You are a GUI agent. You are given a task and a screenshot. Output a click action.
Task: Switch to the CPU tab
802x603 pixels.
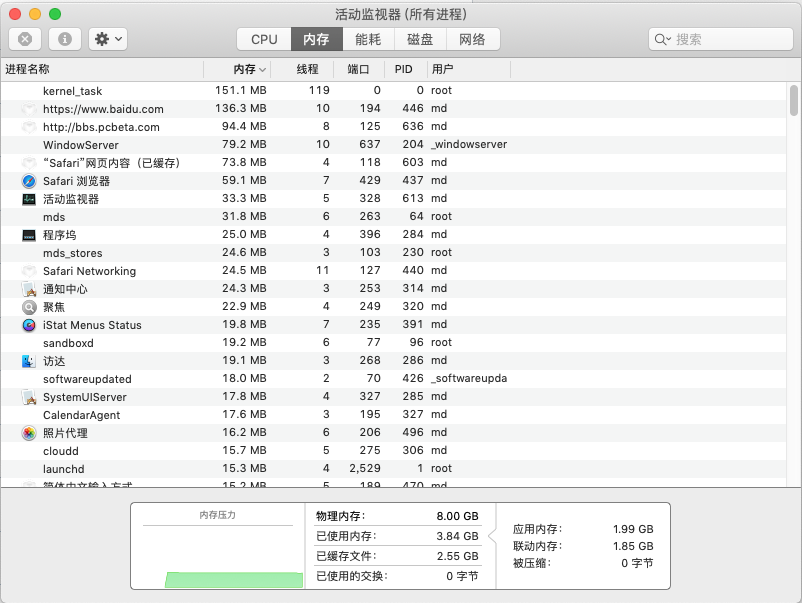tap(264, 39)
